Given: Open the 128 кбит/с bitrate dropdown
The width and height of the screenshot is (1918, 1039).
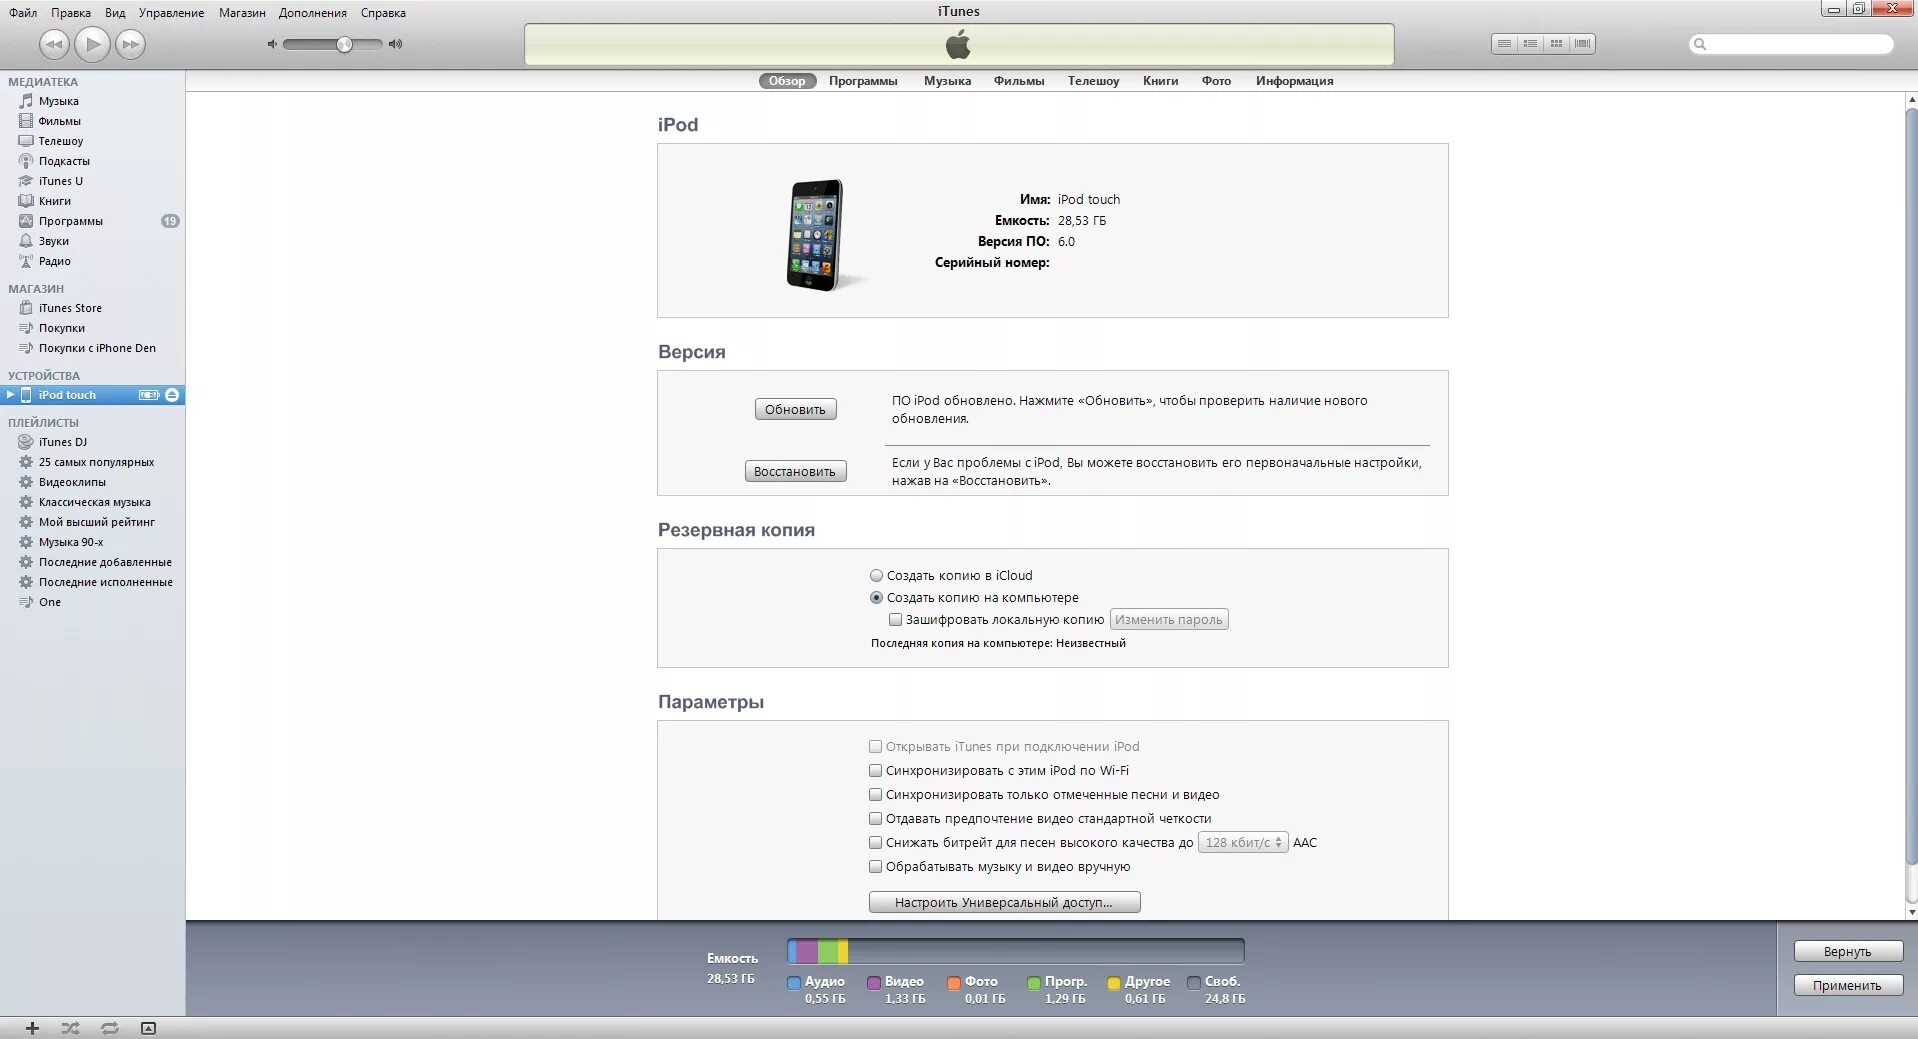Looking at the screenshot, I should point(1243,842).
